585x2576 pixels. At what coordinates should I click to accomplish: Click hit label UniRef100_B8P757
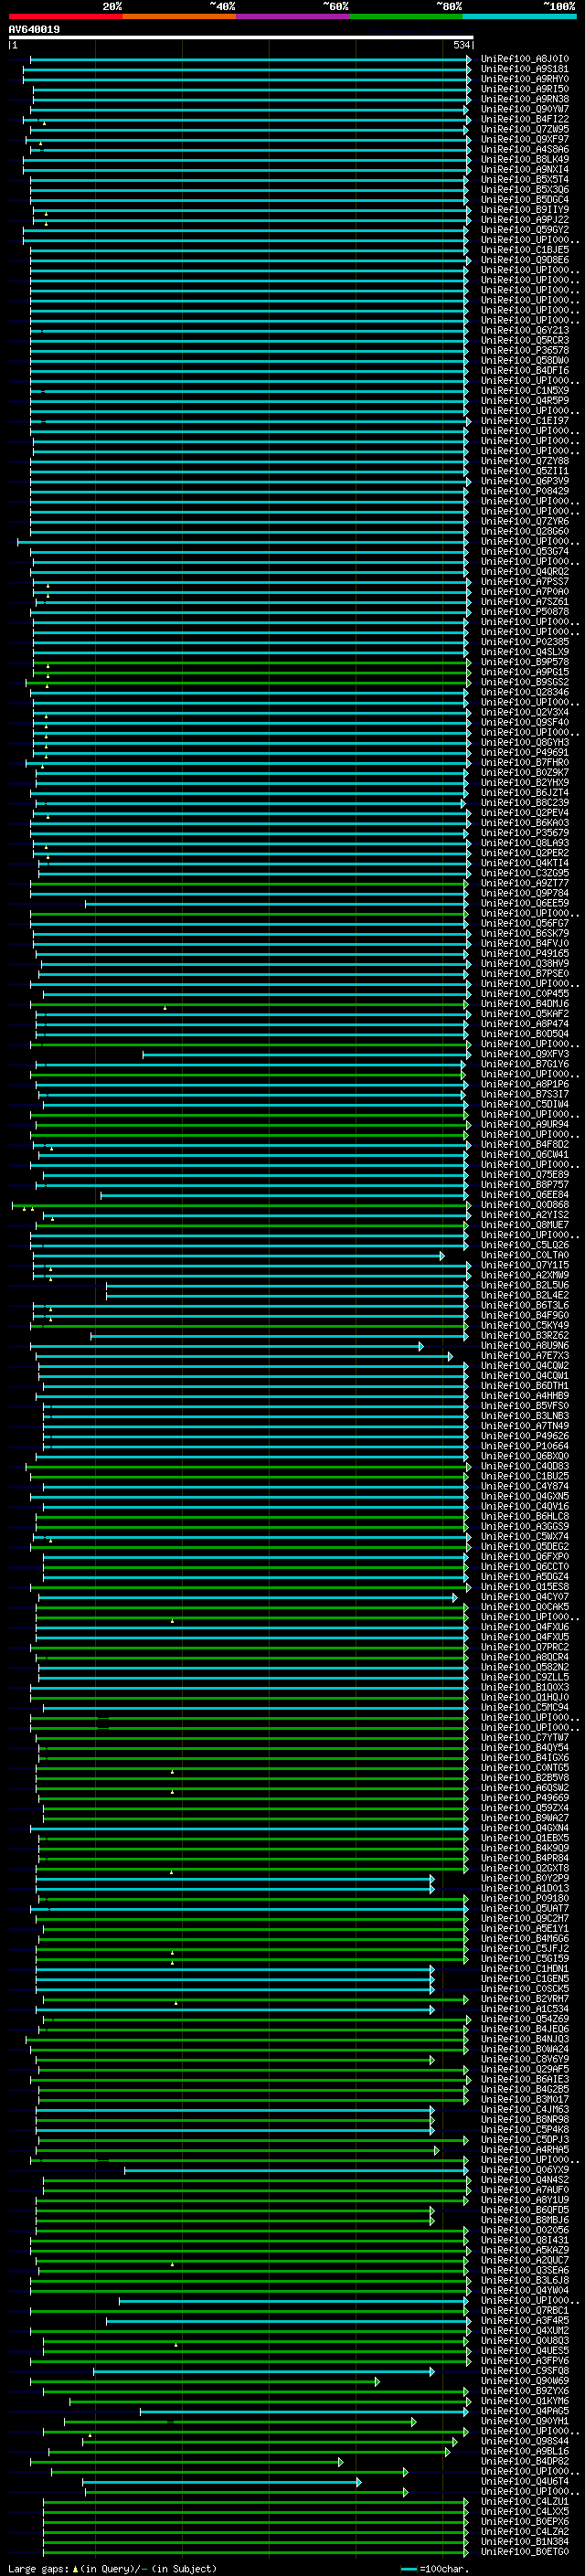(x=525, y=1184)
